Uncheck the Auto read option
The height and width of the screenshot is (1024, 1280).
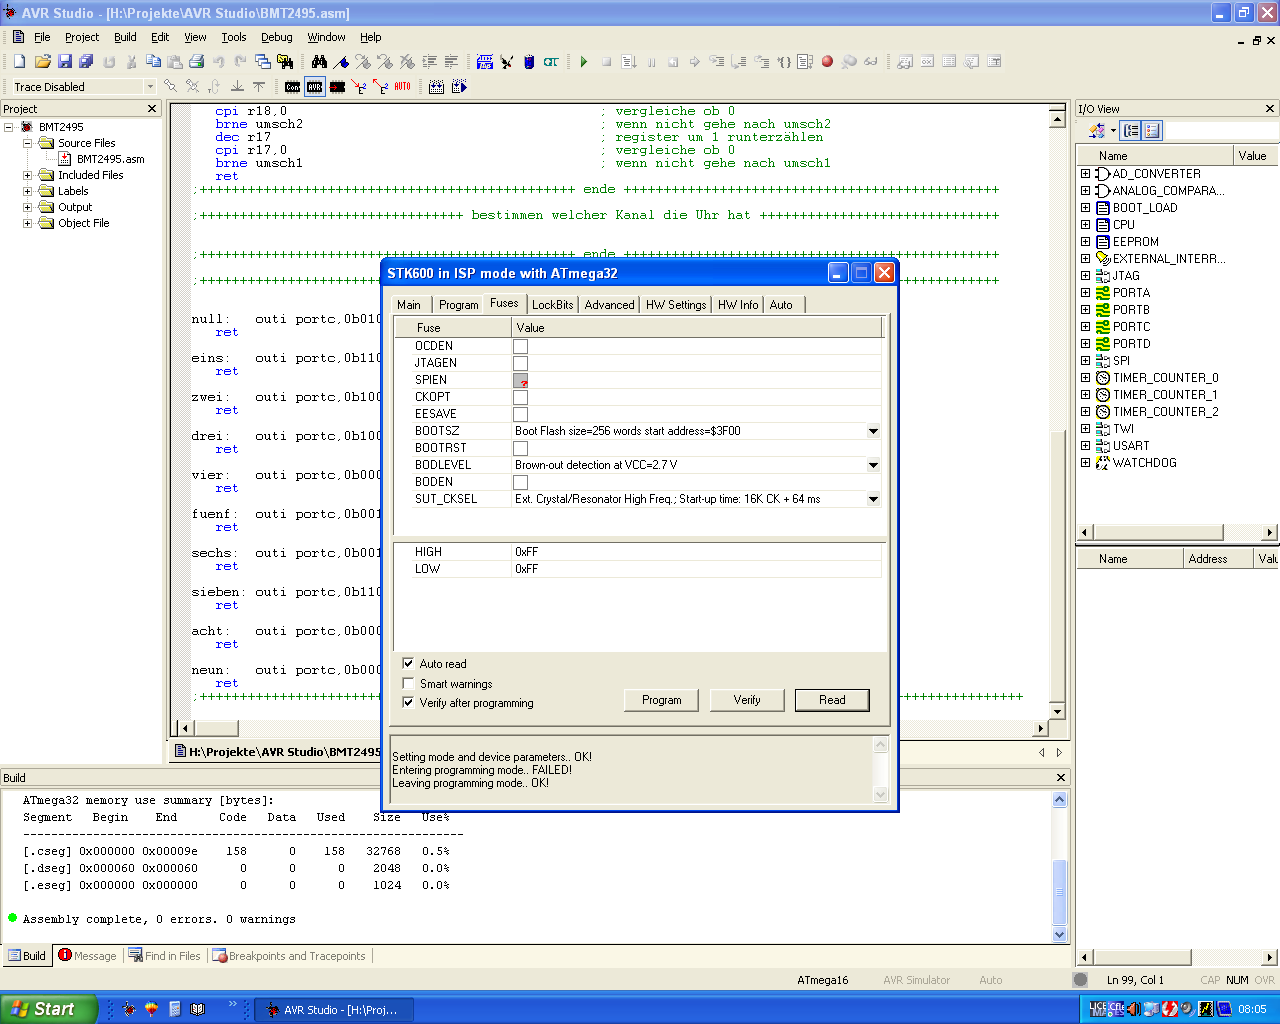coord(408,663)
